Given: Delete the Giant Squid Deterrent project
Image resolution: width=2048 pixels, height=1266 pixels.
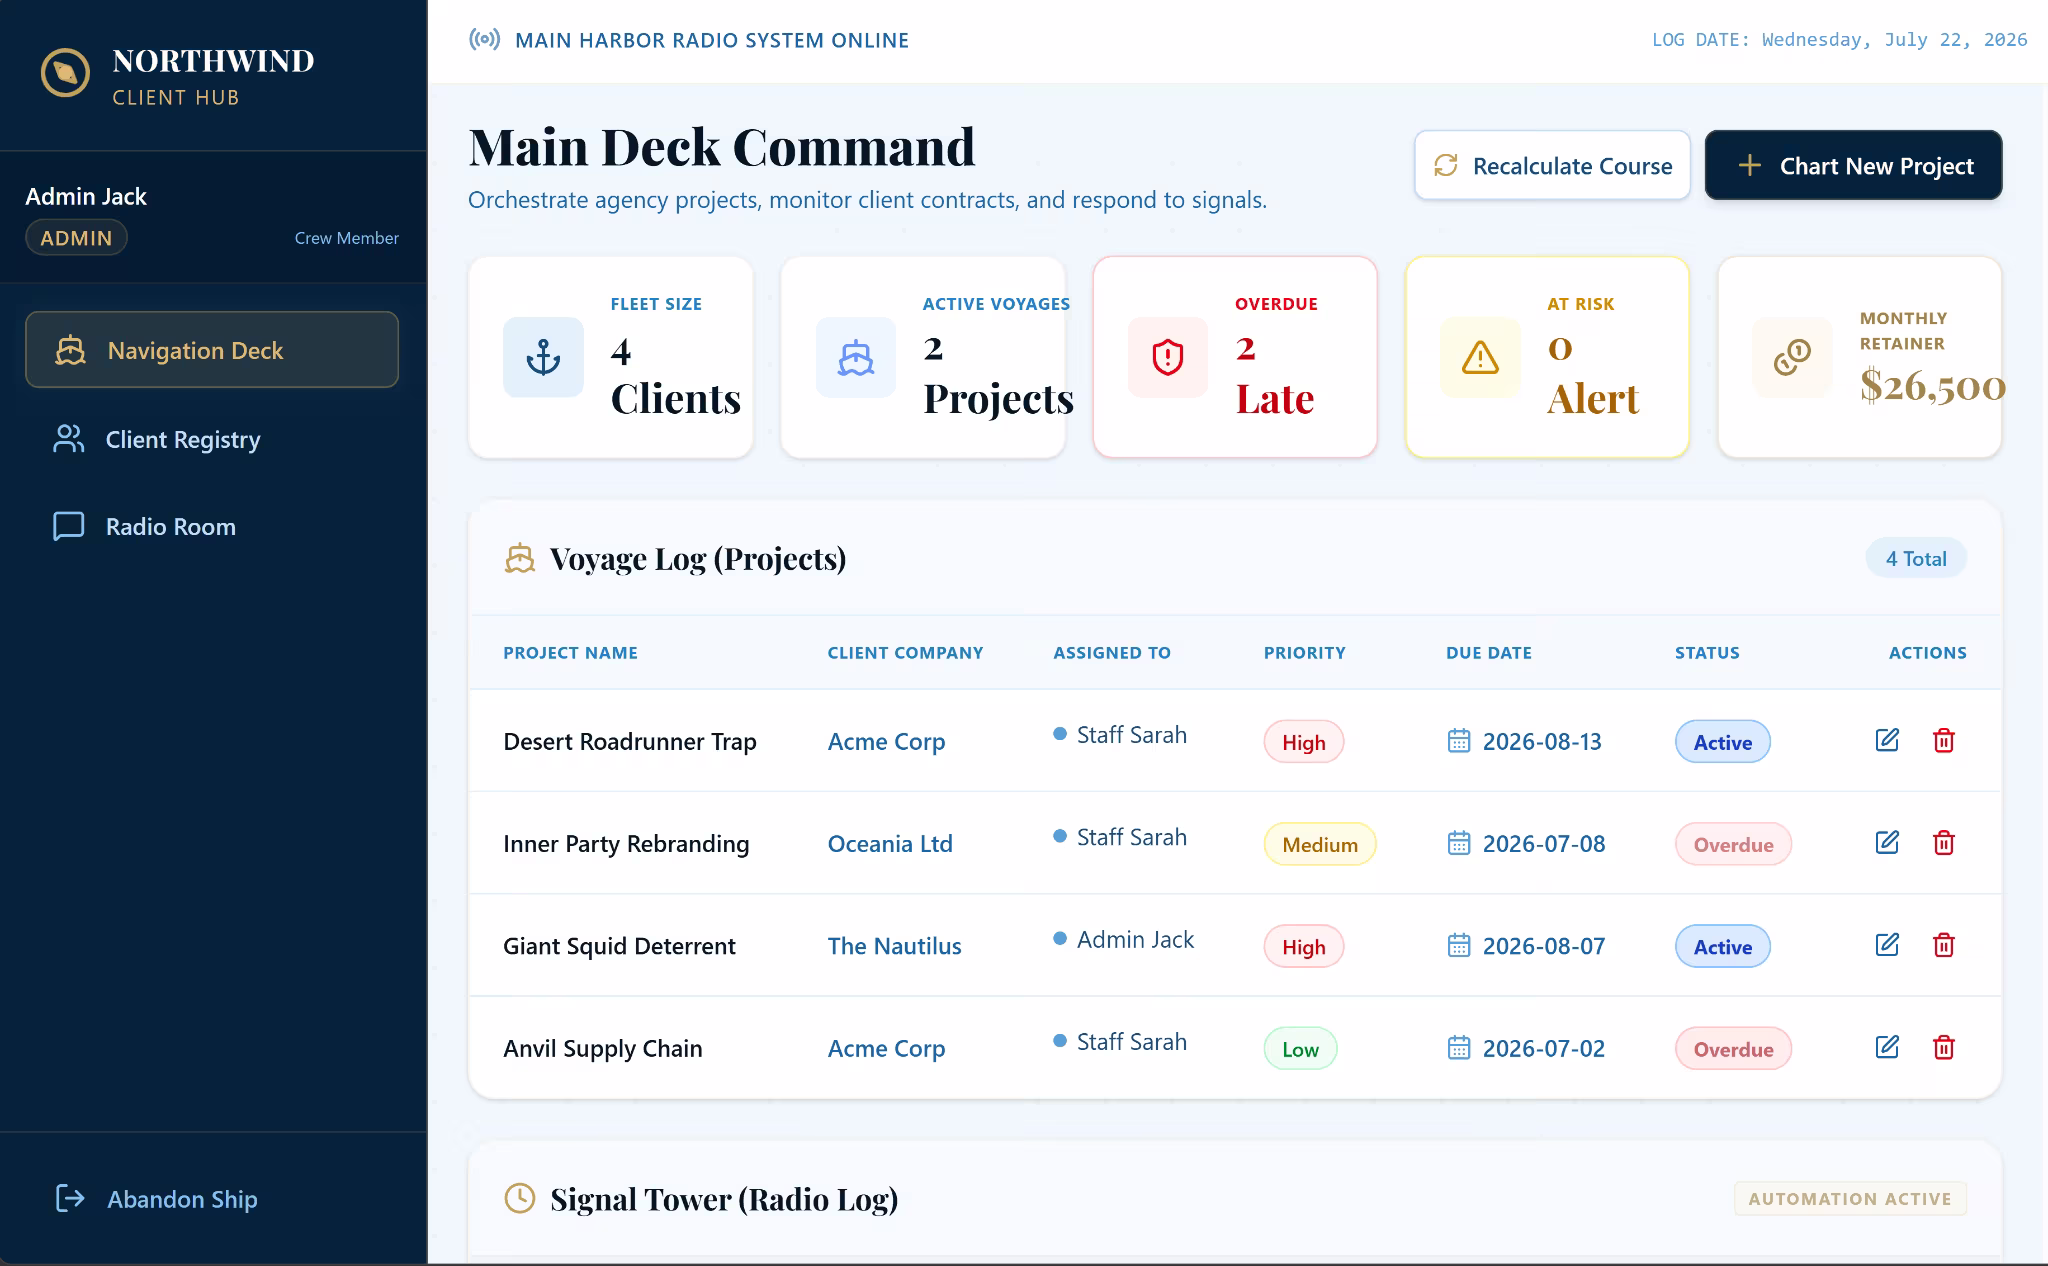Looking at the screenshot, I should pos(1944,944).
